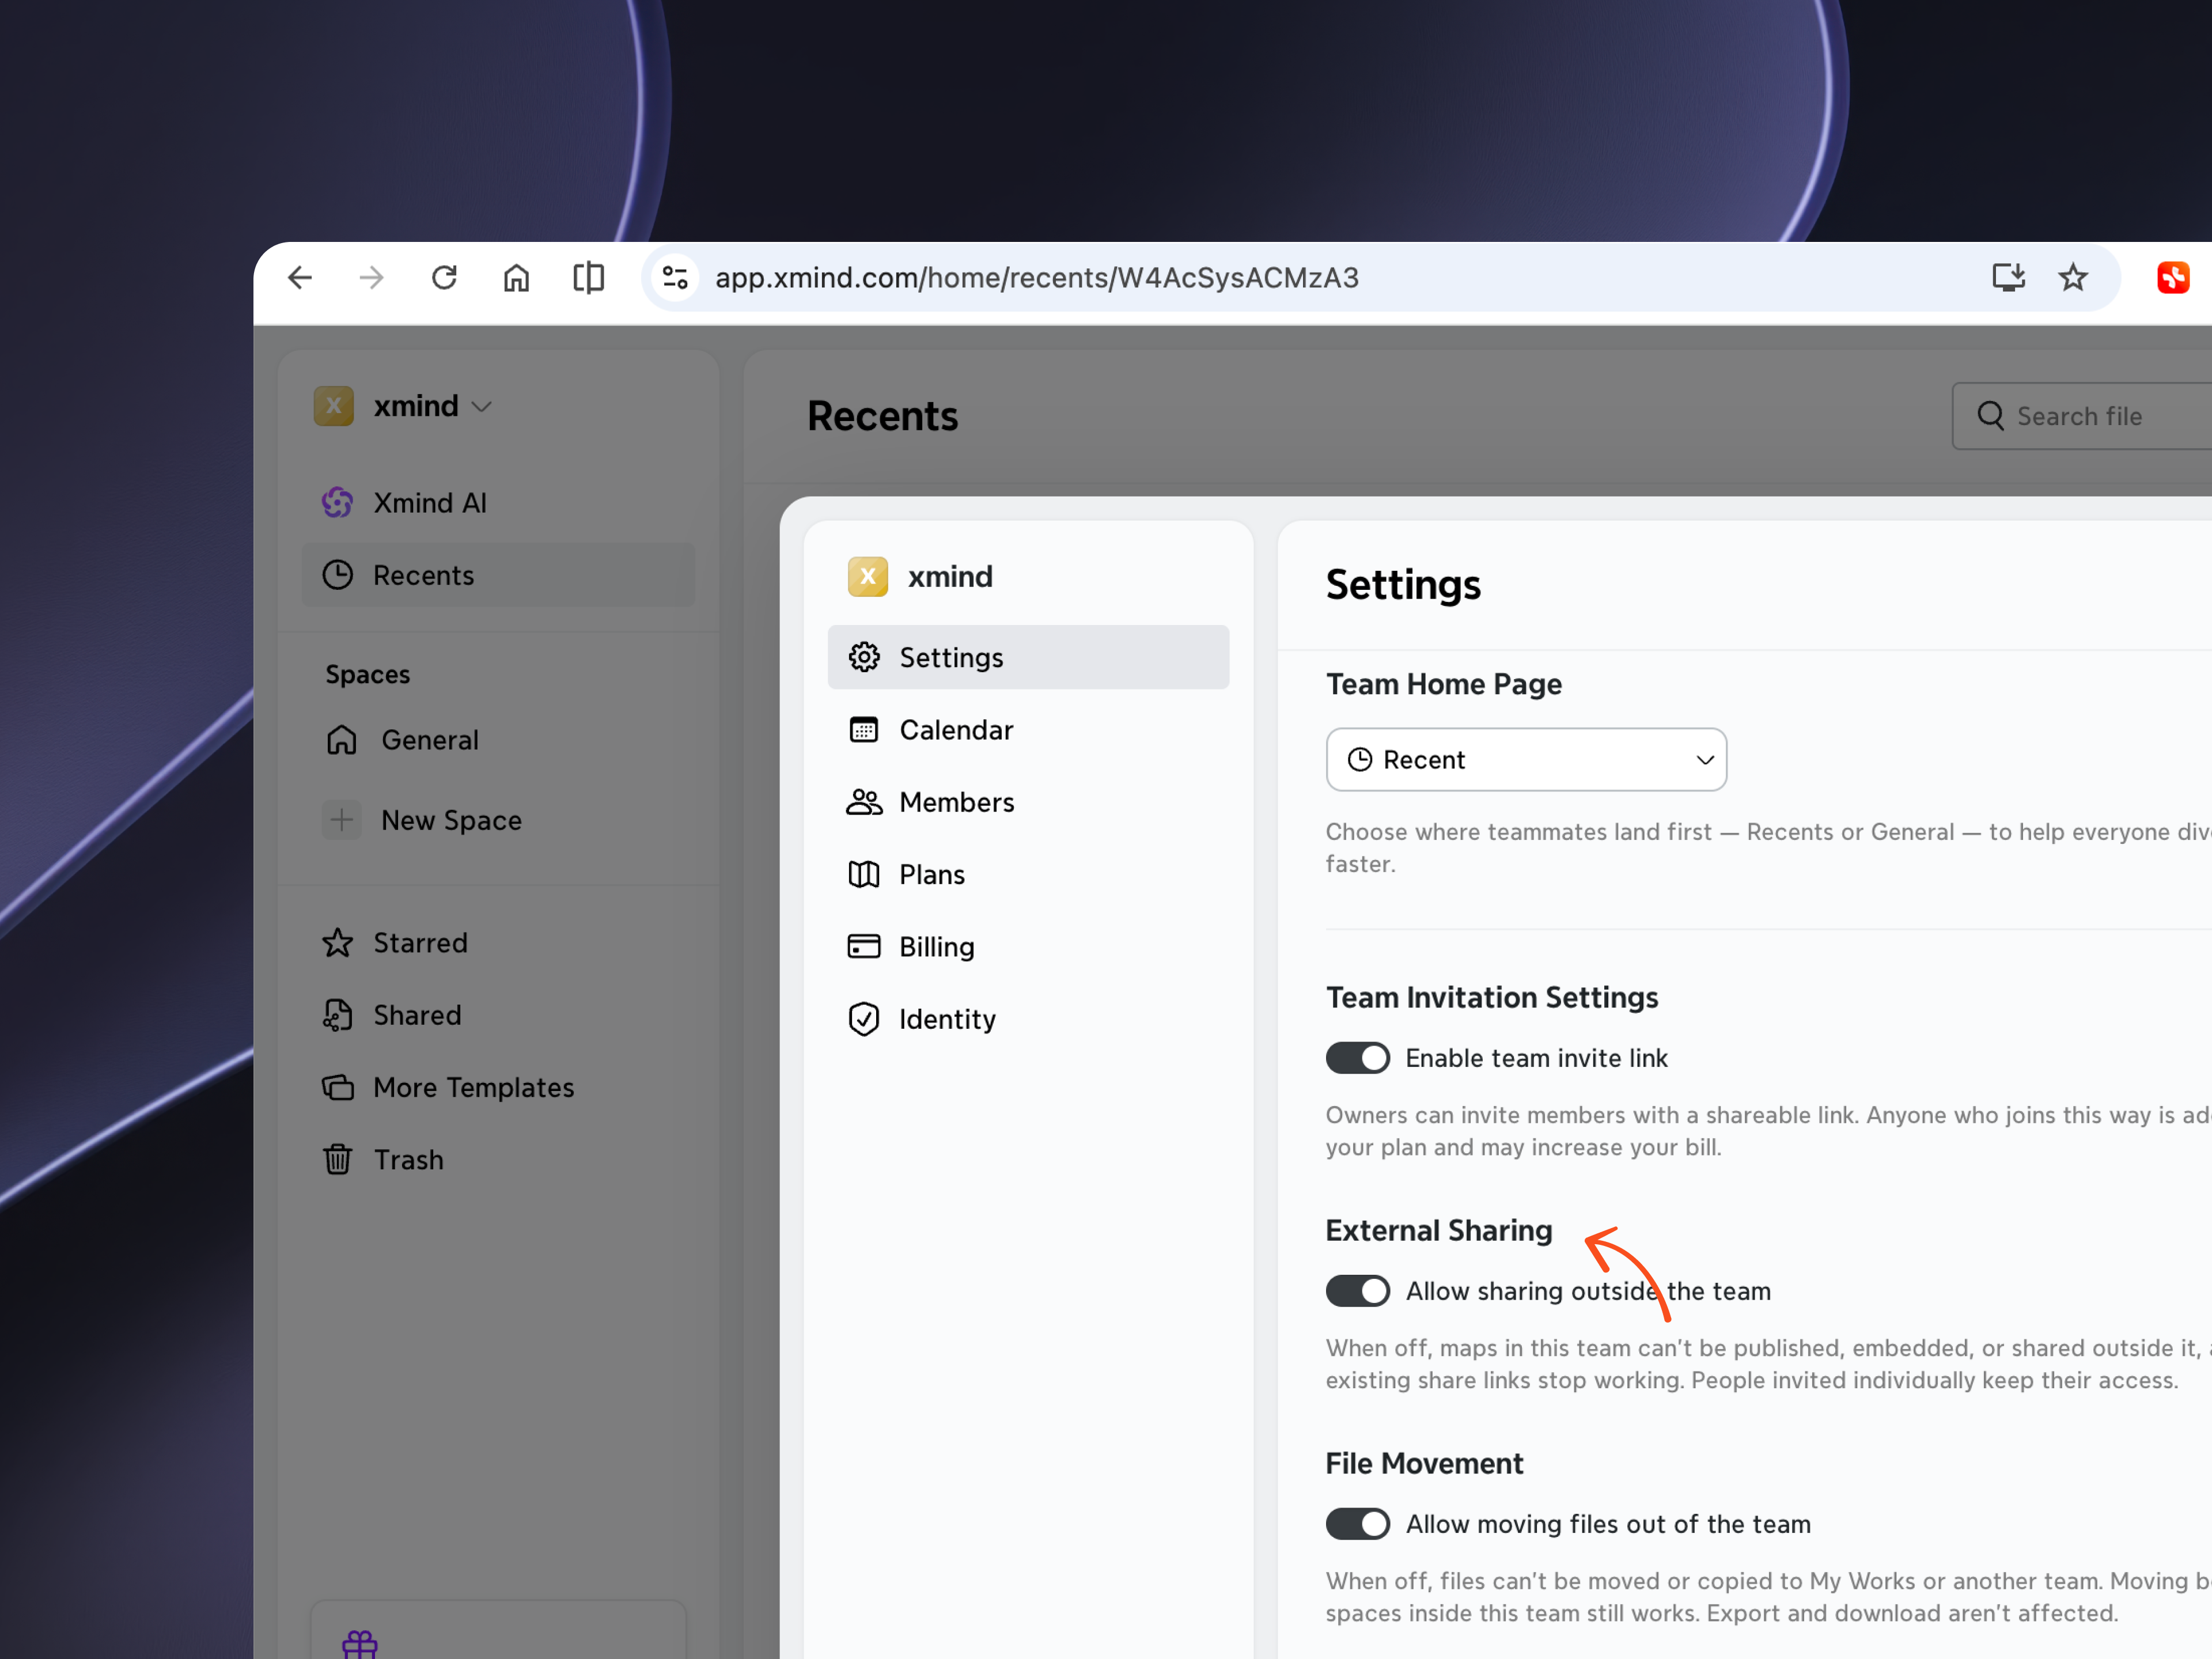Click the General space house icon
2212x1659 pixels.
[x=342, y=740]
